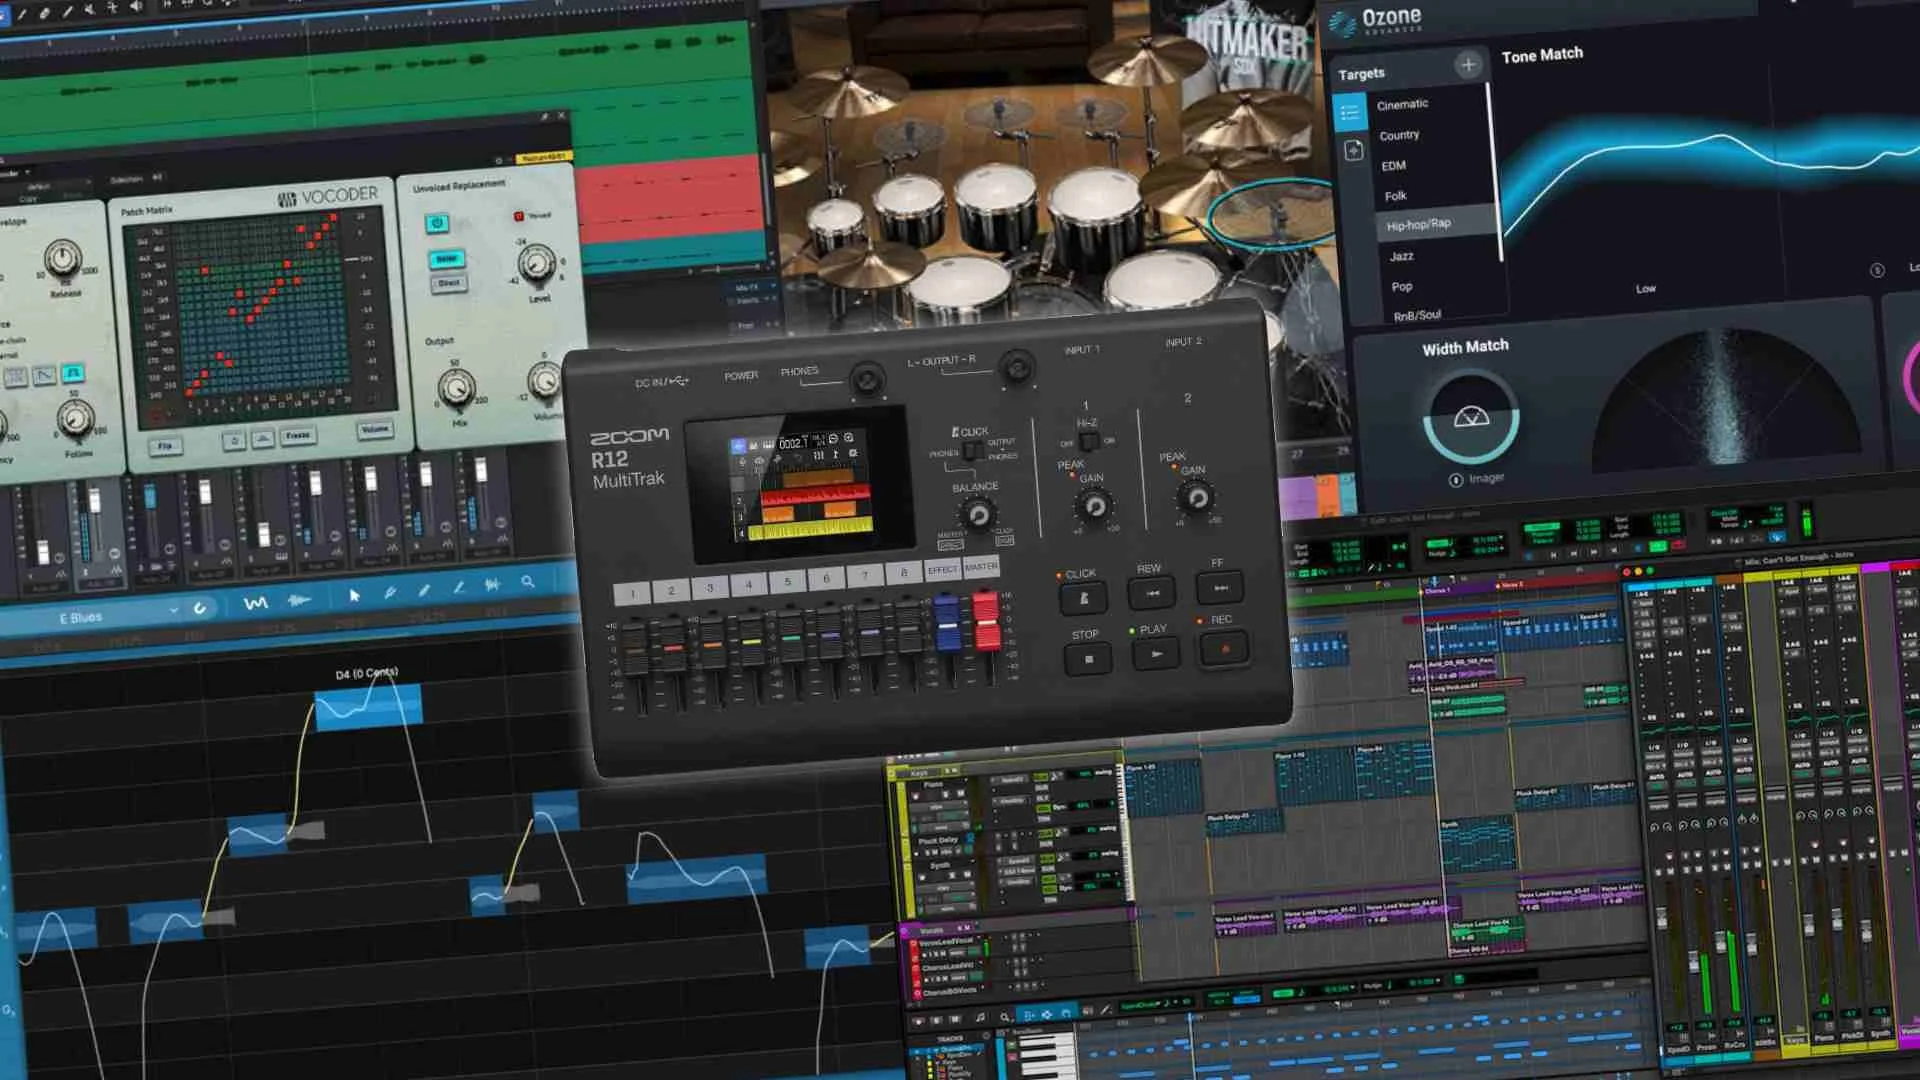This screenshot has width=1920, height=1080.
Task: Click the refresh icon beside E Blues
Action: [200, 608]
